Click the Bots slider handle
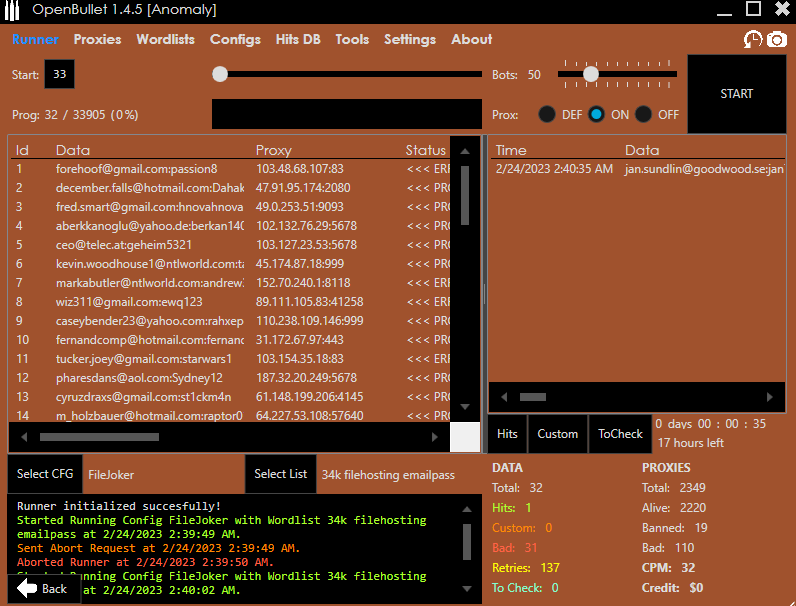Viewport: 796px width, 606px height. point(590,74)
